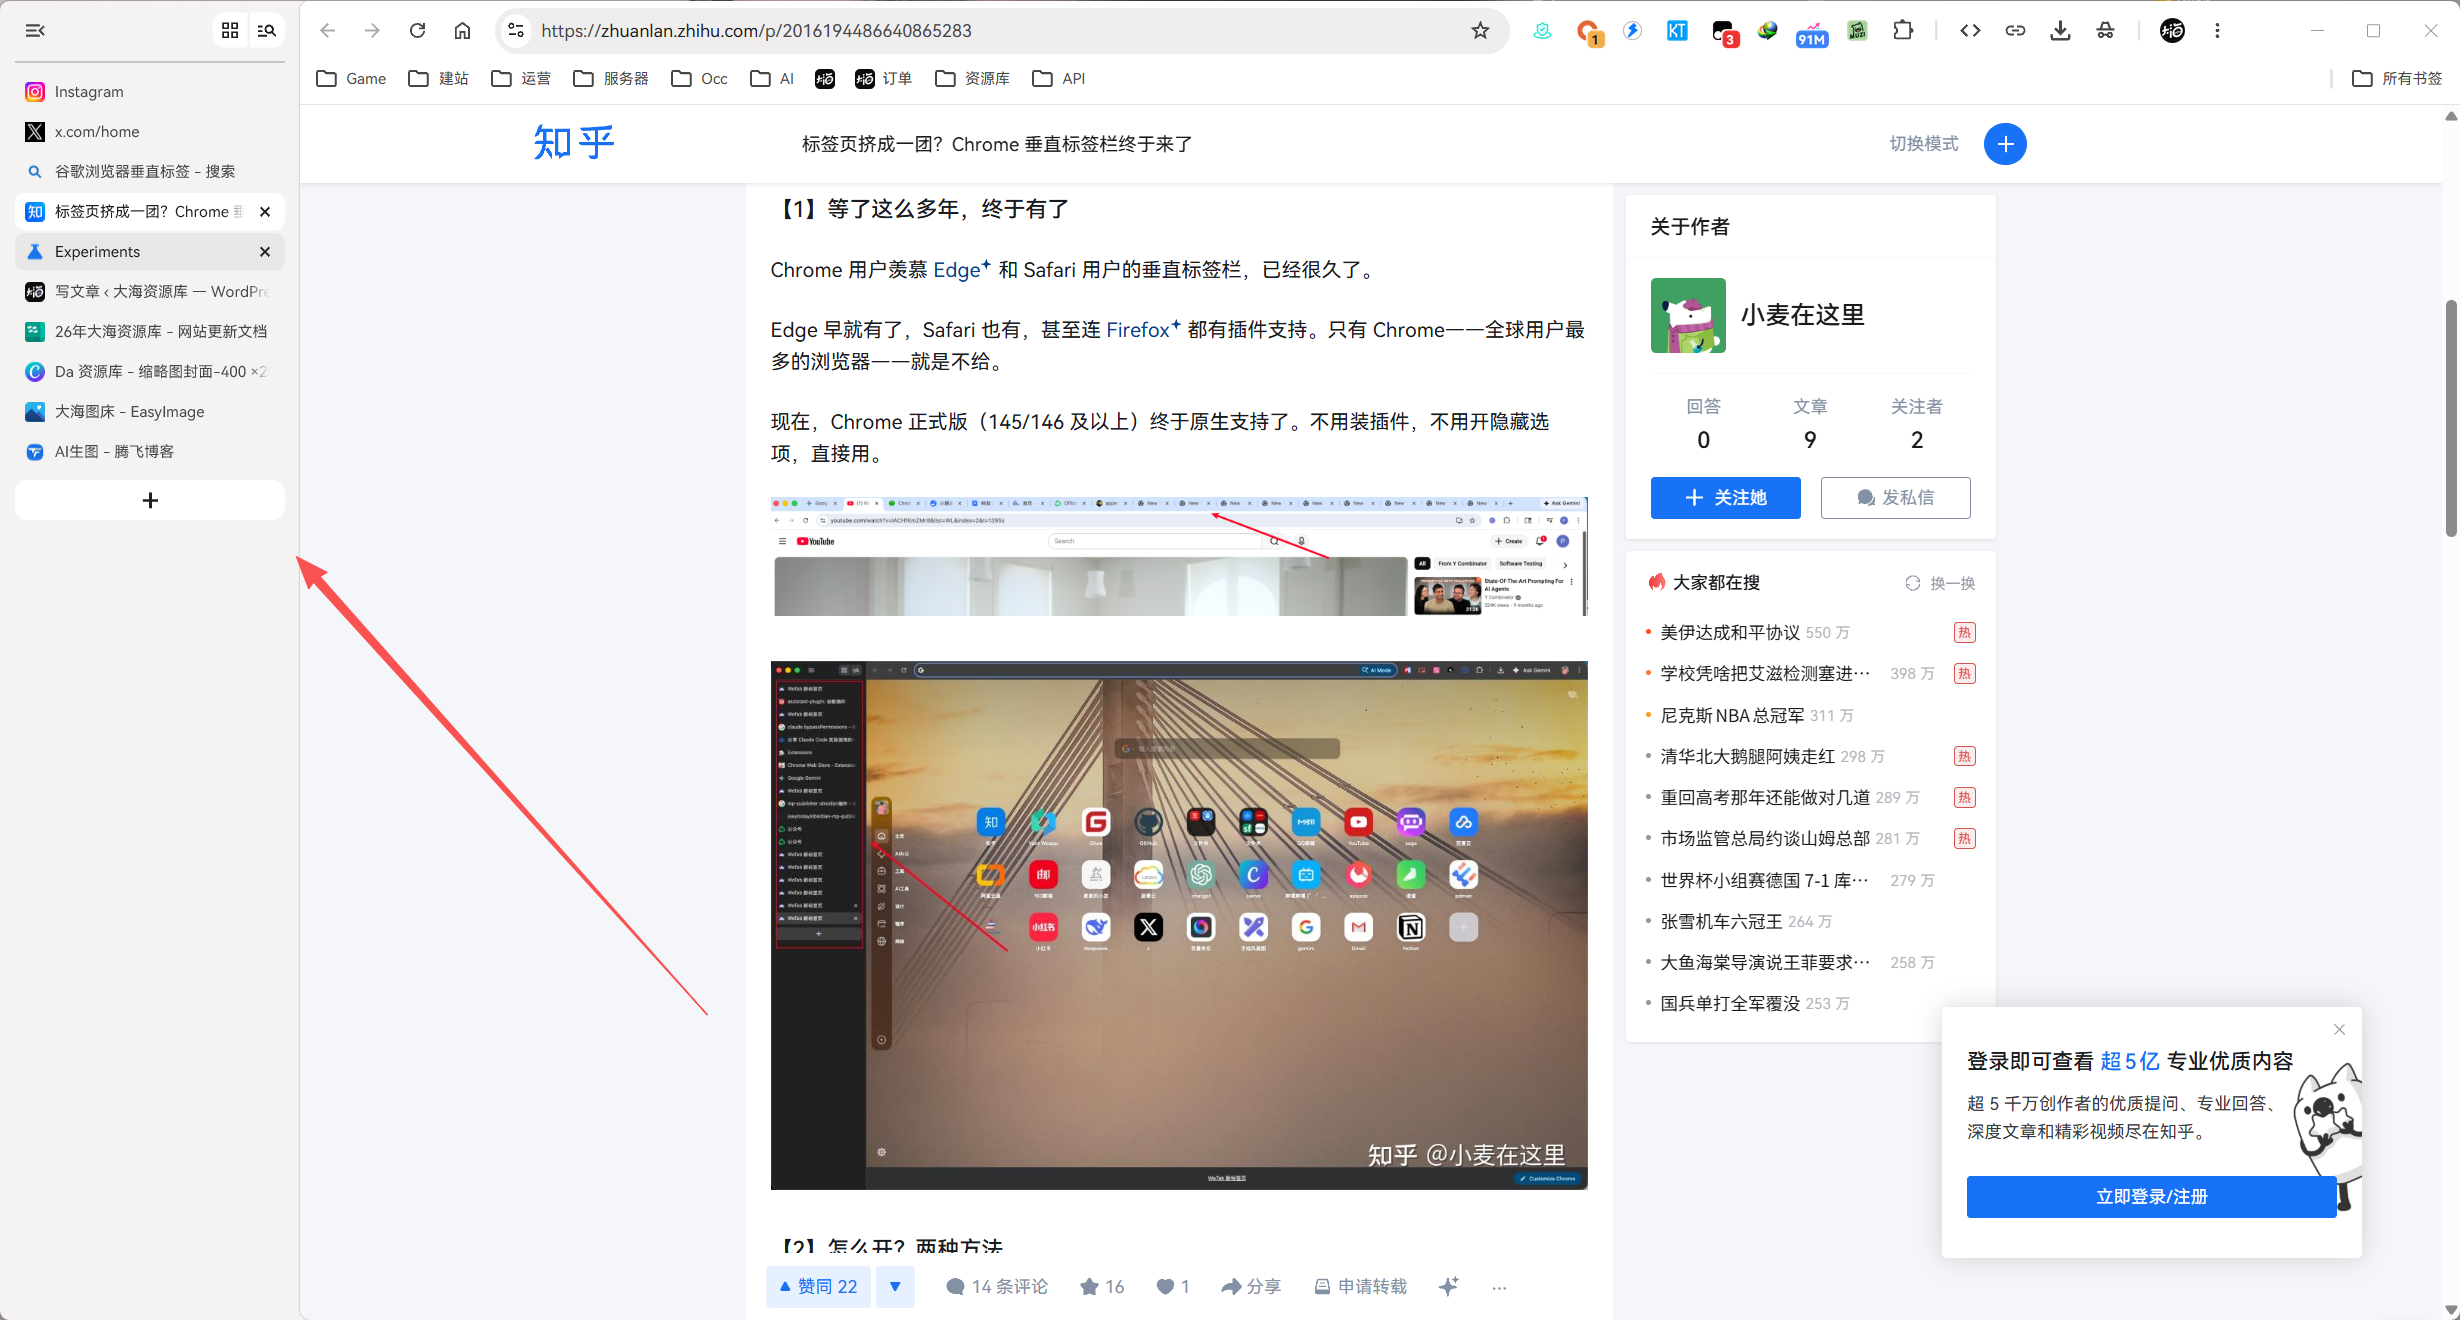
Task: Open the 建站 bookmark folder
Action: coord(438,79)
